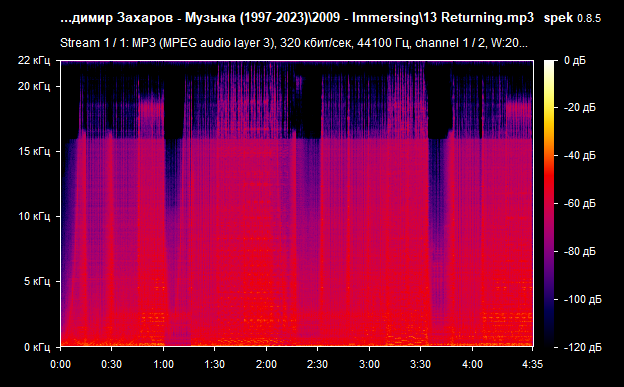Click the Stream 1 / 1 MP3 info line
This screenshot has width=624, height=387.
[294, 43]
